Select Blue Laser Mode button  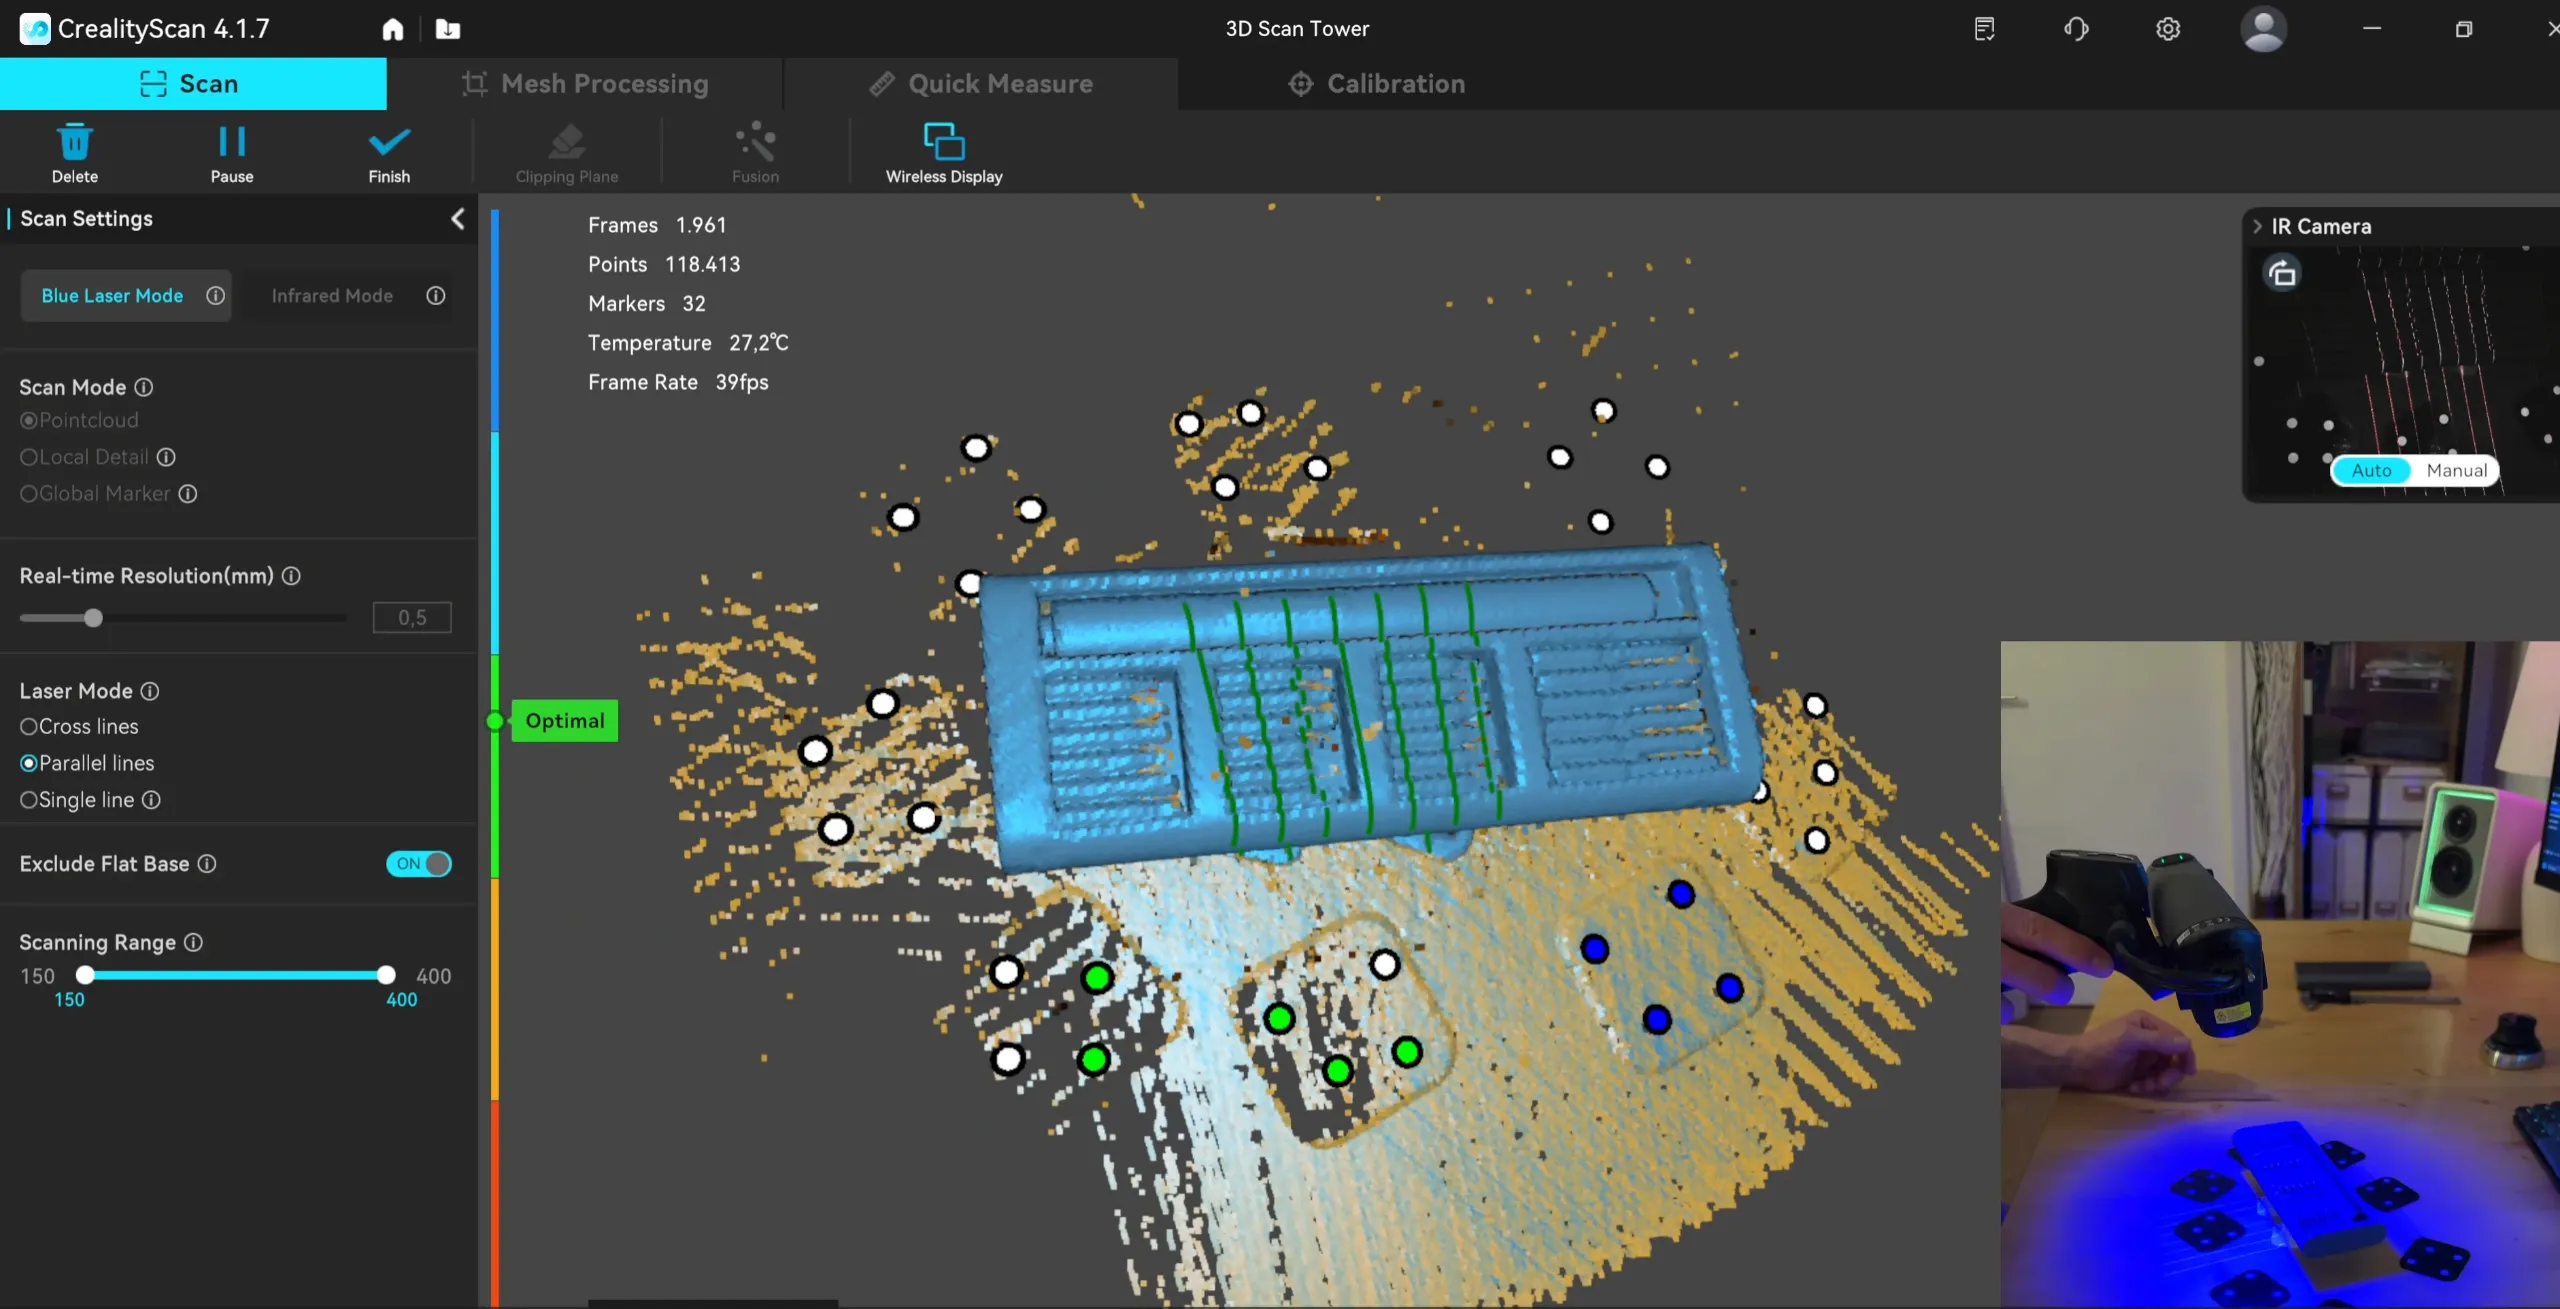click(112, 296)
